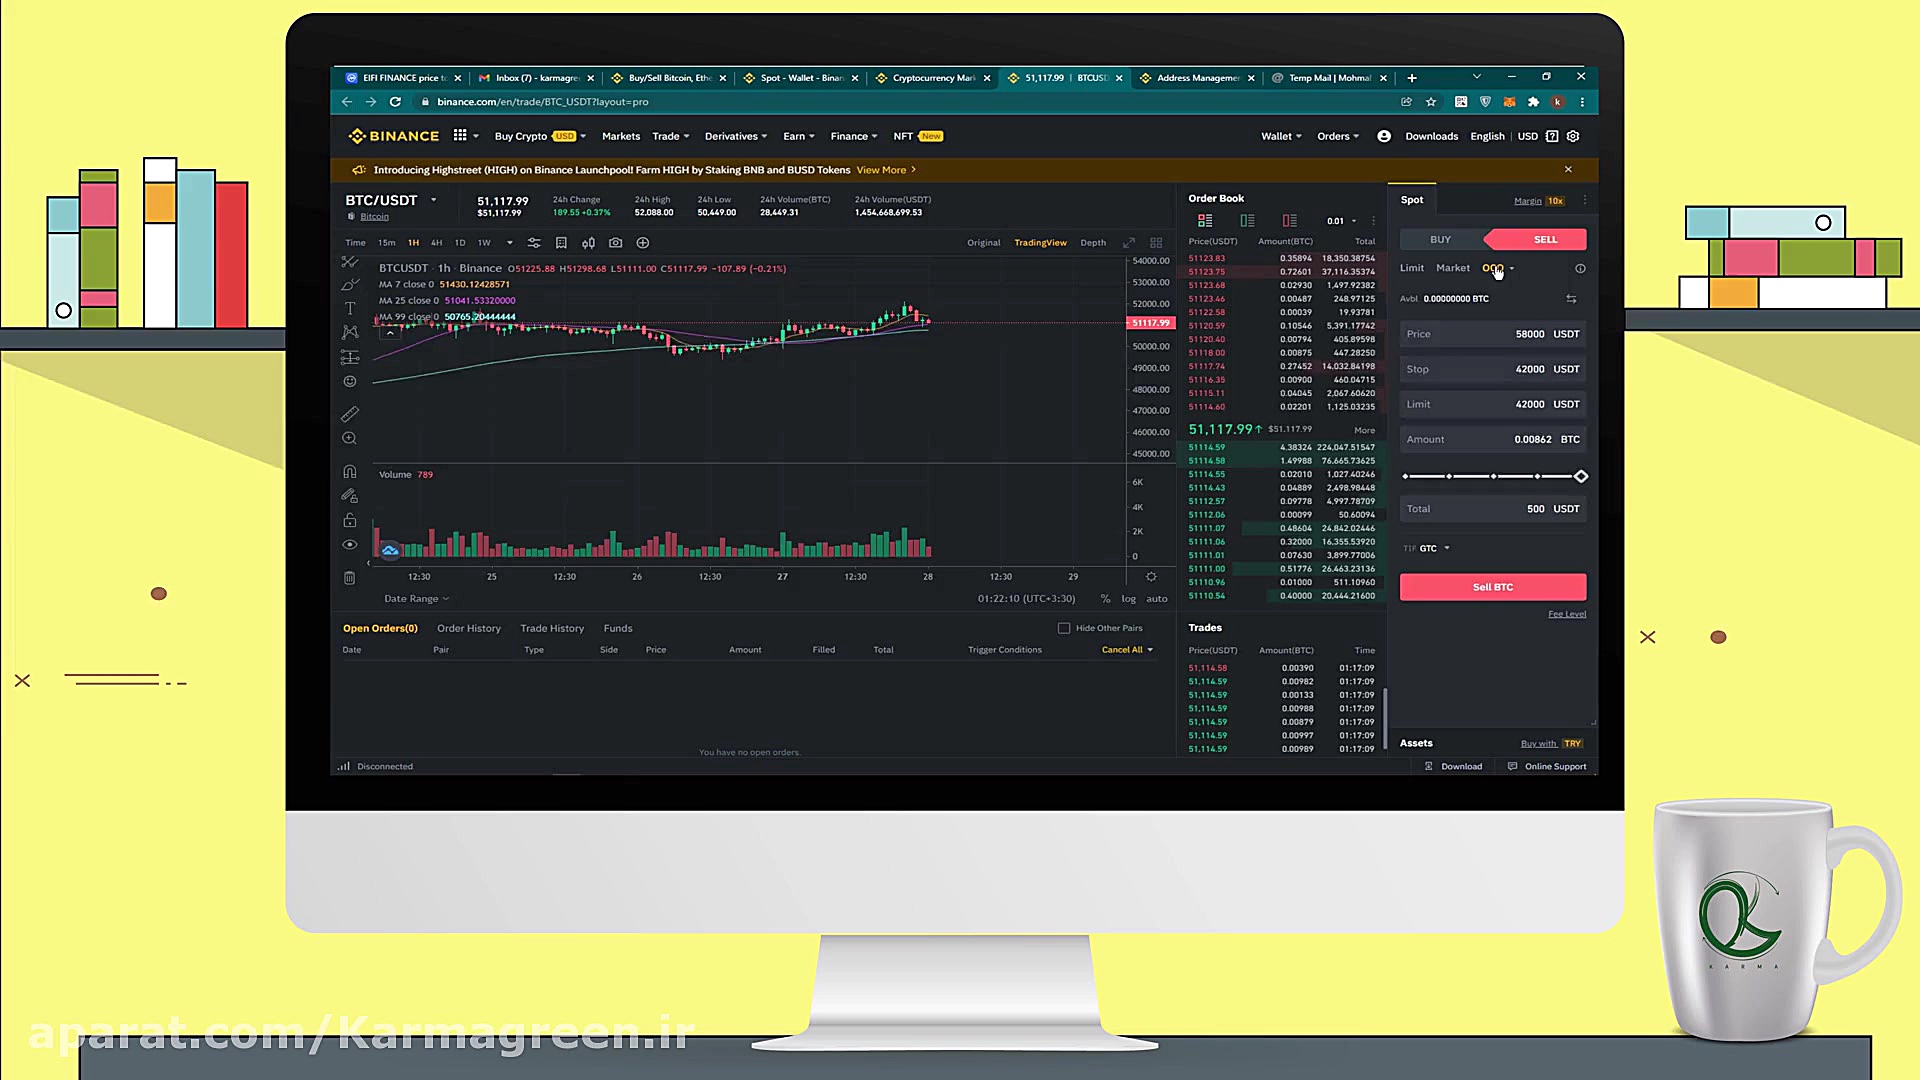This screenshot has height=1080, width=1920.
Task: Toggle hide all drawings eye icon
Action: [x=350, y=545]
